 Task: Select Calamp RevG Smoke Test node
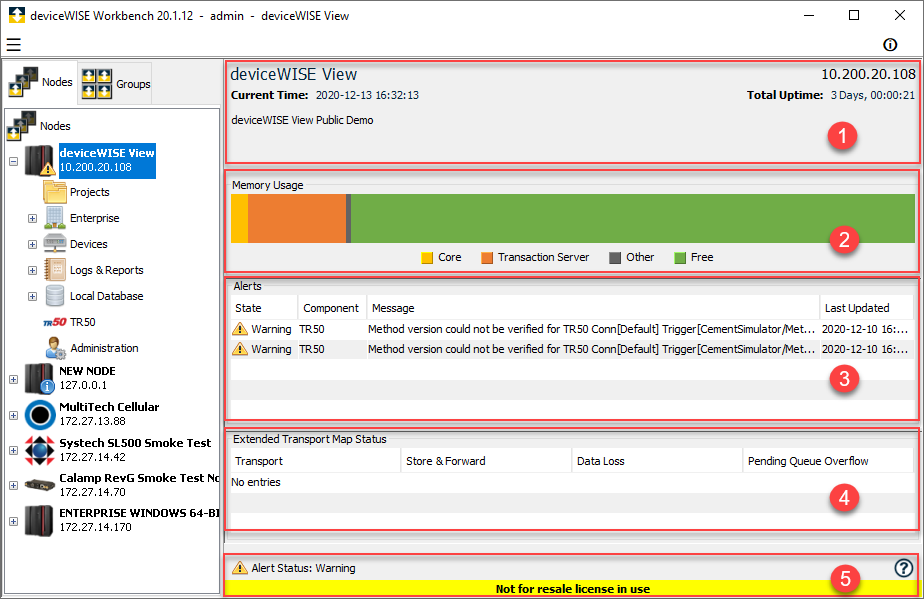[139, 485]
